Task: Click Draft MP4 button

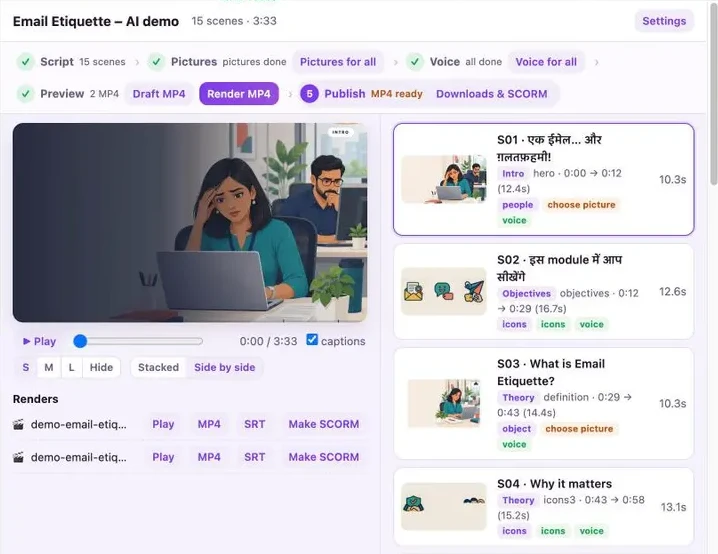Action: [159, 94]
